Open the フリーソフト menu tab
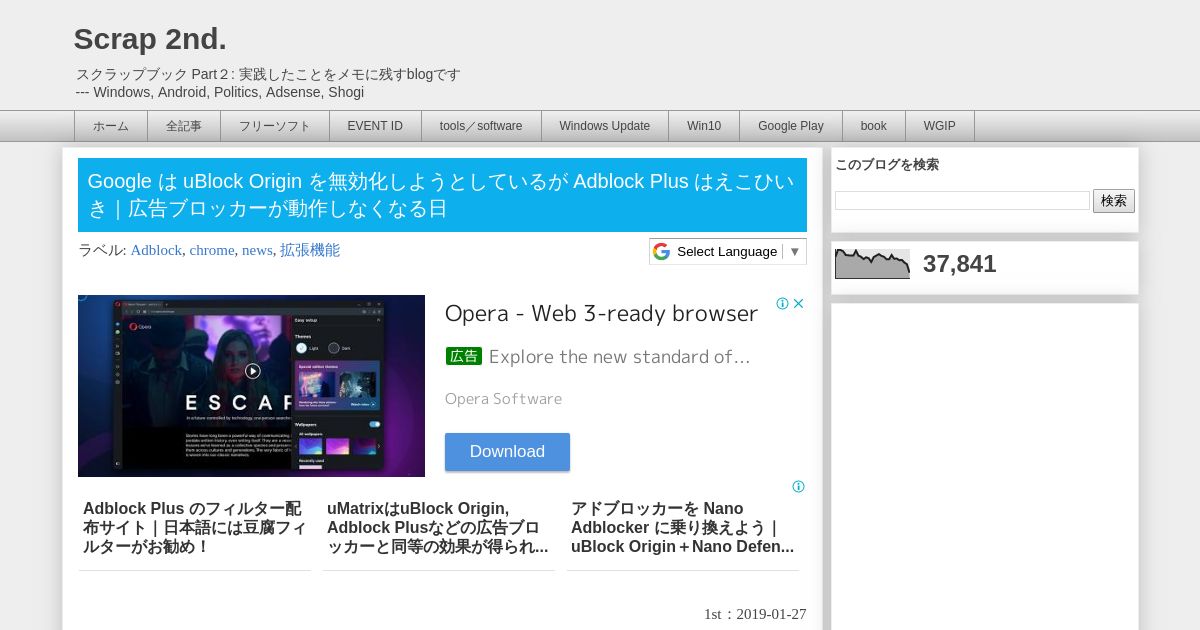This screenshot has height=630, width=1200. [274, 126]
